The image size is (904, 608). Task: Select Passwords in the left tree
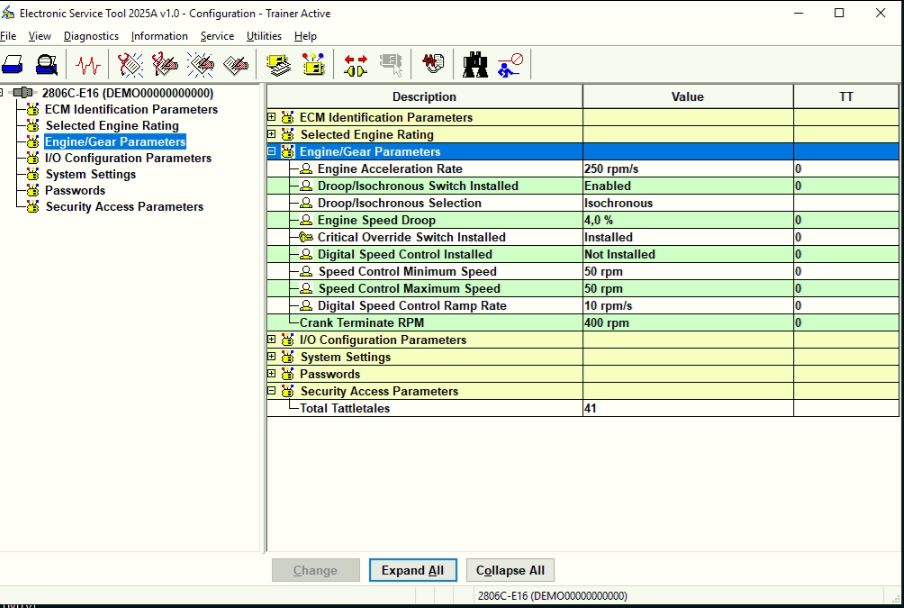(75, 190)
